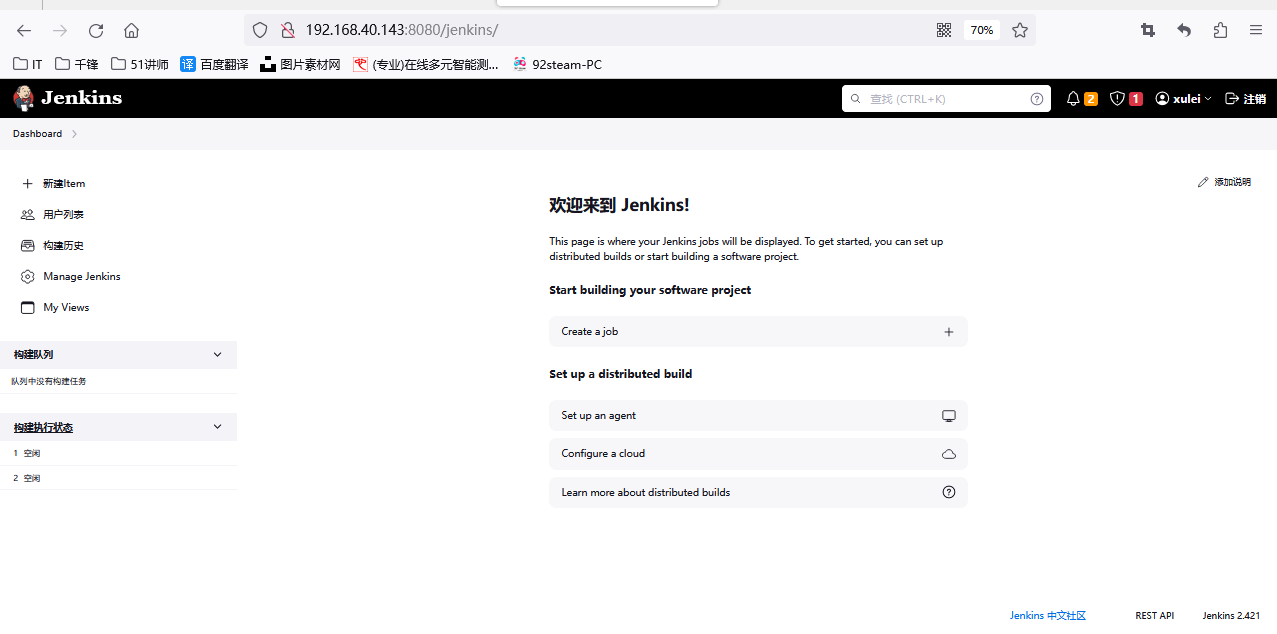
Task: Click the 队列中没有构建任务 text
Action: (x=49, y=381)
